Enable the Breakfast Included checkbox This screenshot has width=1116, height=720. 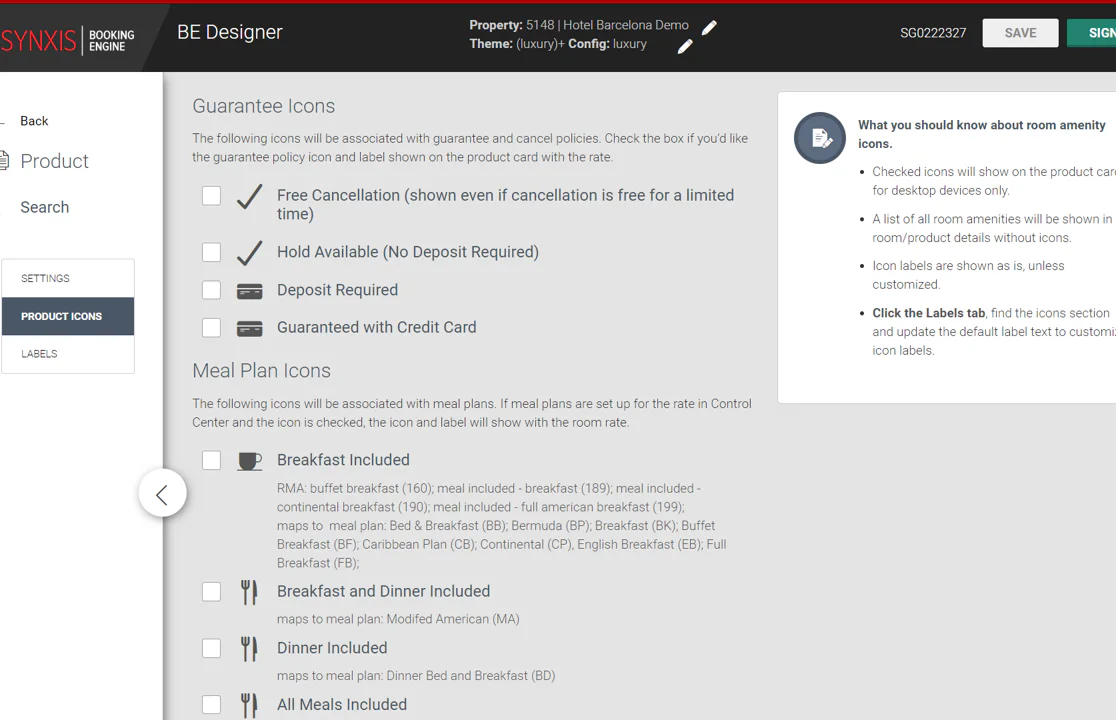211,460
